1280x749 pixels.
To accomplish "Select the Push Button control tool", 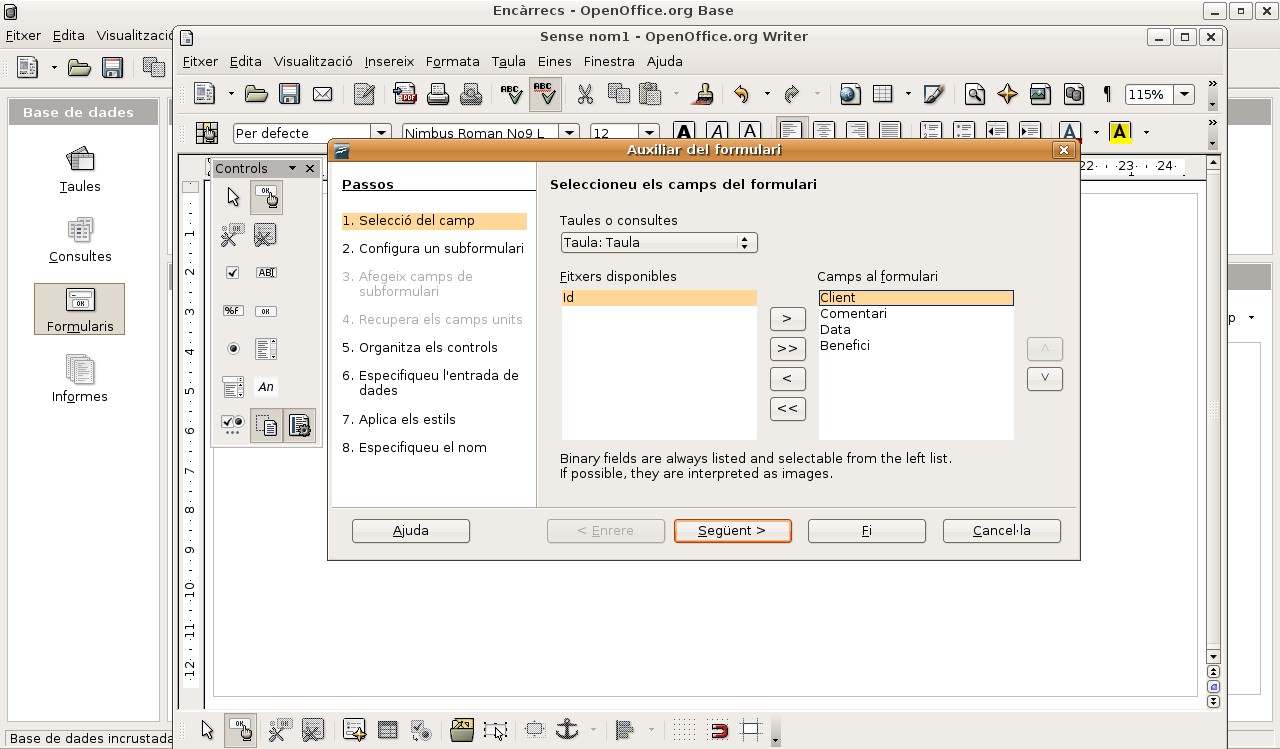I will click(x=267, y=197).
